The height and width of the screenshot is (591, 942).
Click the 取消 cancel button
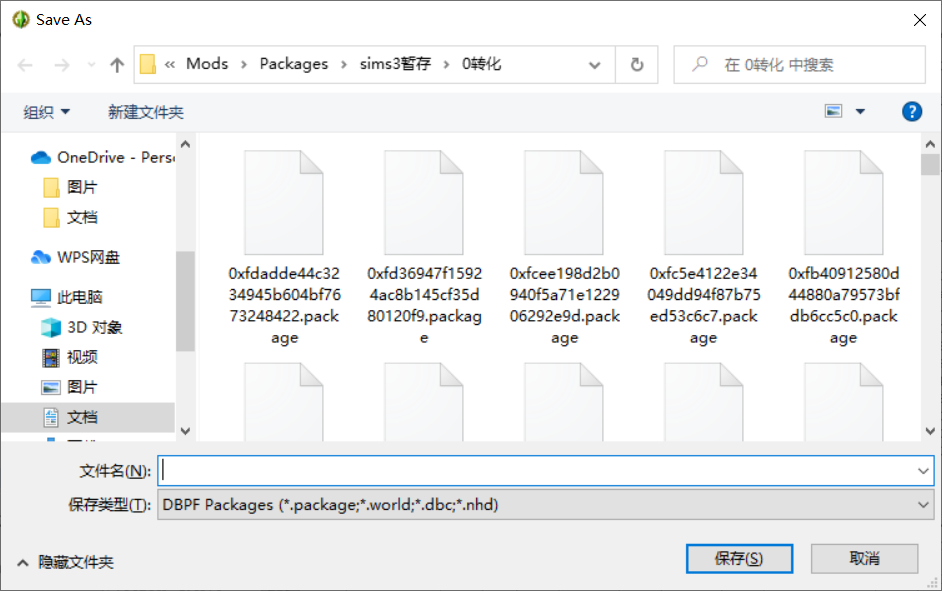click(x=864, y=559)
